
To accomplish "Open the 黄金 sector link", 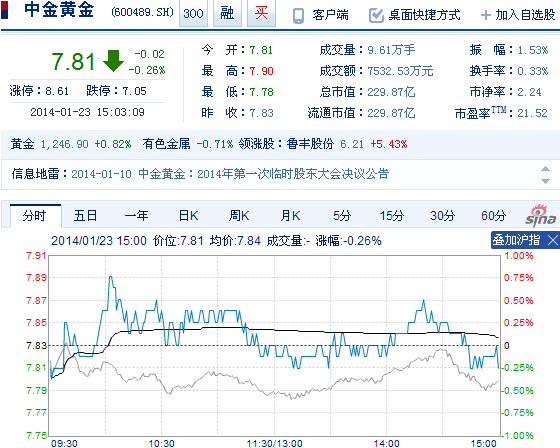I will [22, 144].
